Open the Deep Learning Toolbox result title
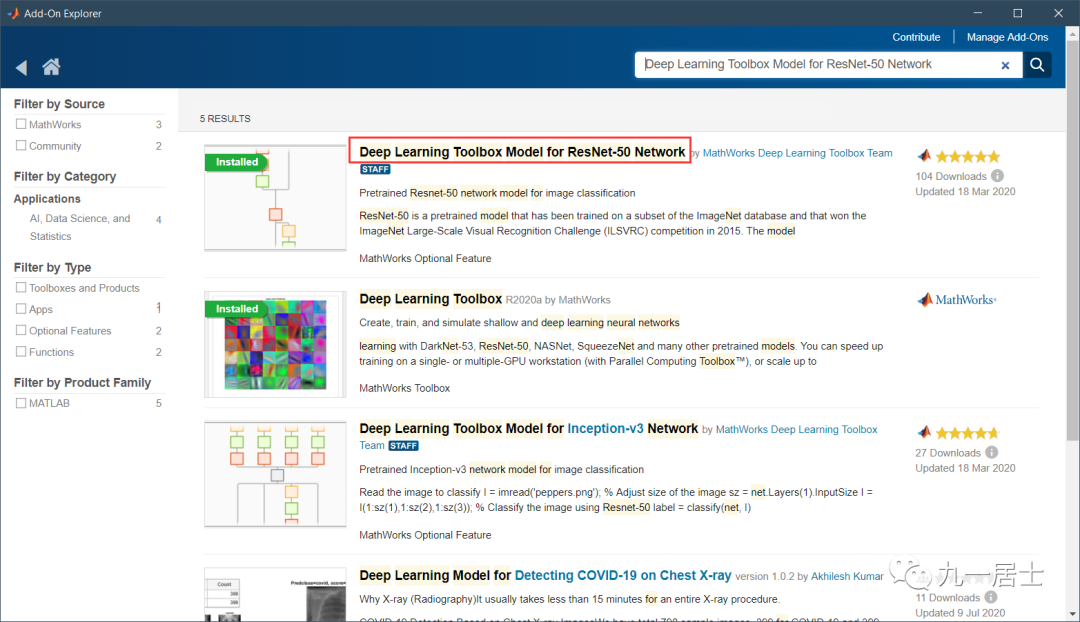The height and width of the screenshot is (622, 1080). (x=430, y=298)
